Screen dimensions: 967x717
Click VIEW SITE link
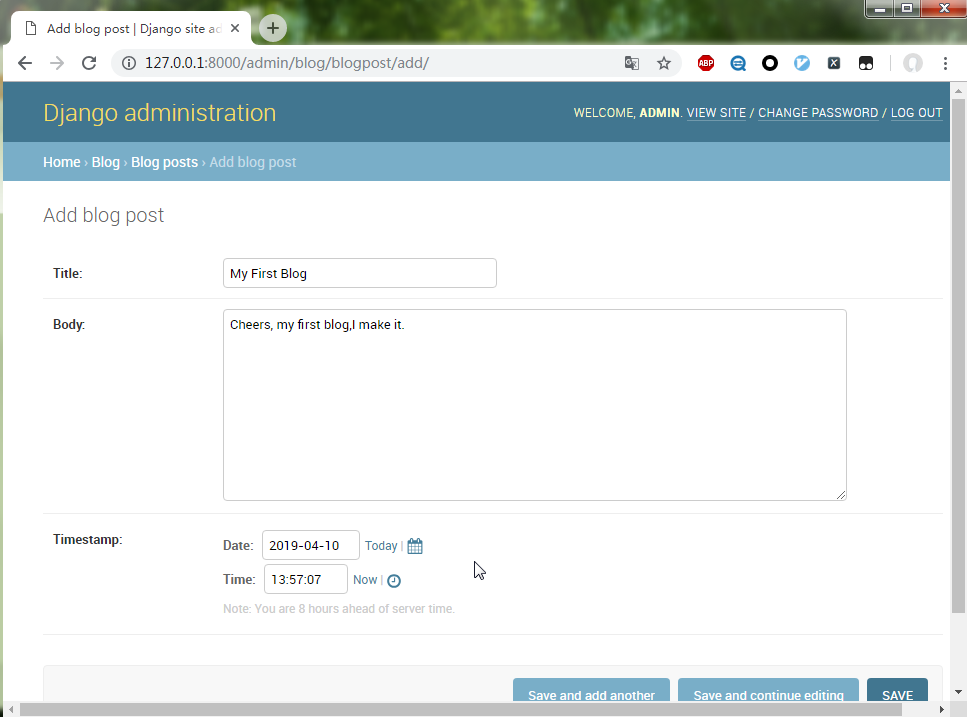(716, 113)
